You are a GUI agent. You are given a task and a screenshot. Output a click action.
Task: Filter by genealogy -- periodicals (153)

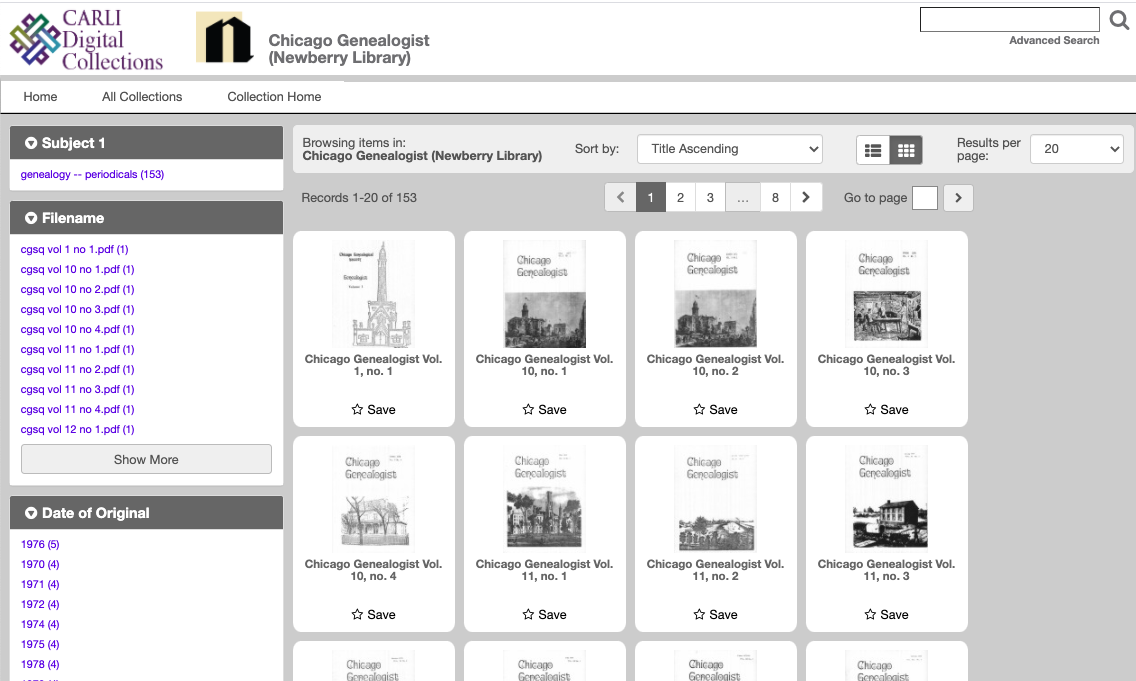[x=92, y=175]
